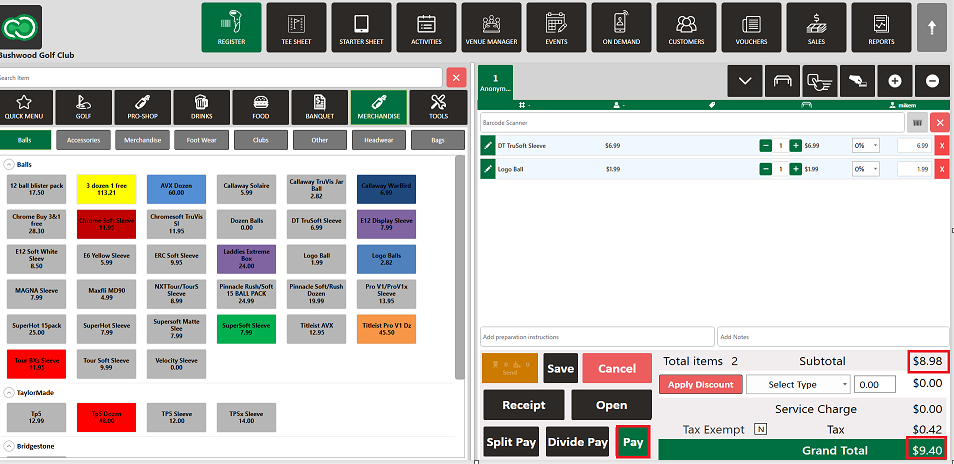Open the Register module

tap(231, 27)
